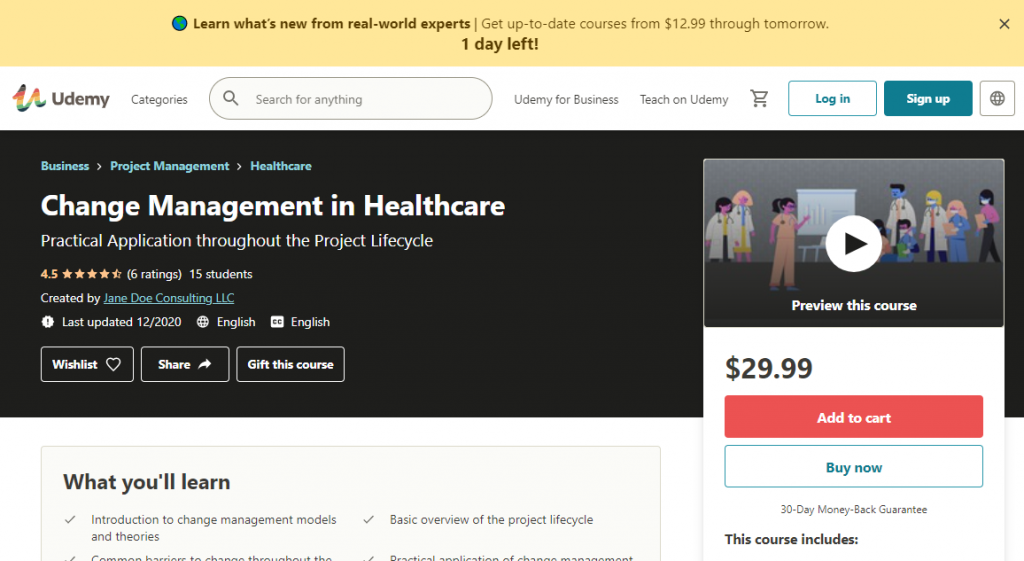Open the shopping cart

point(760,99)
